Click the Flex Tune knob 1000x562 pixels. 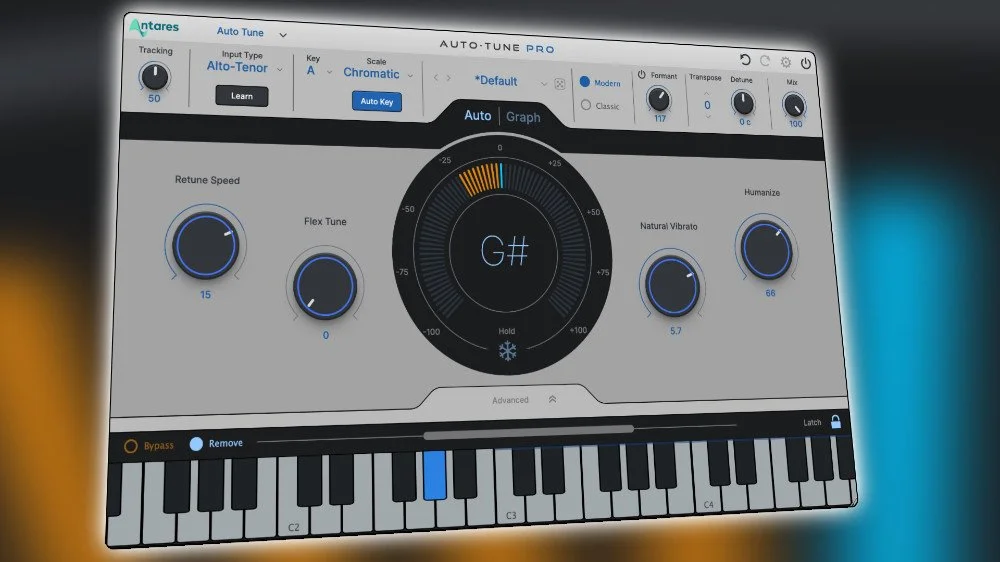(325, 286)
